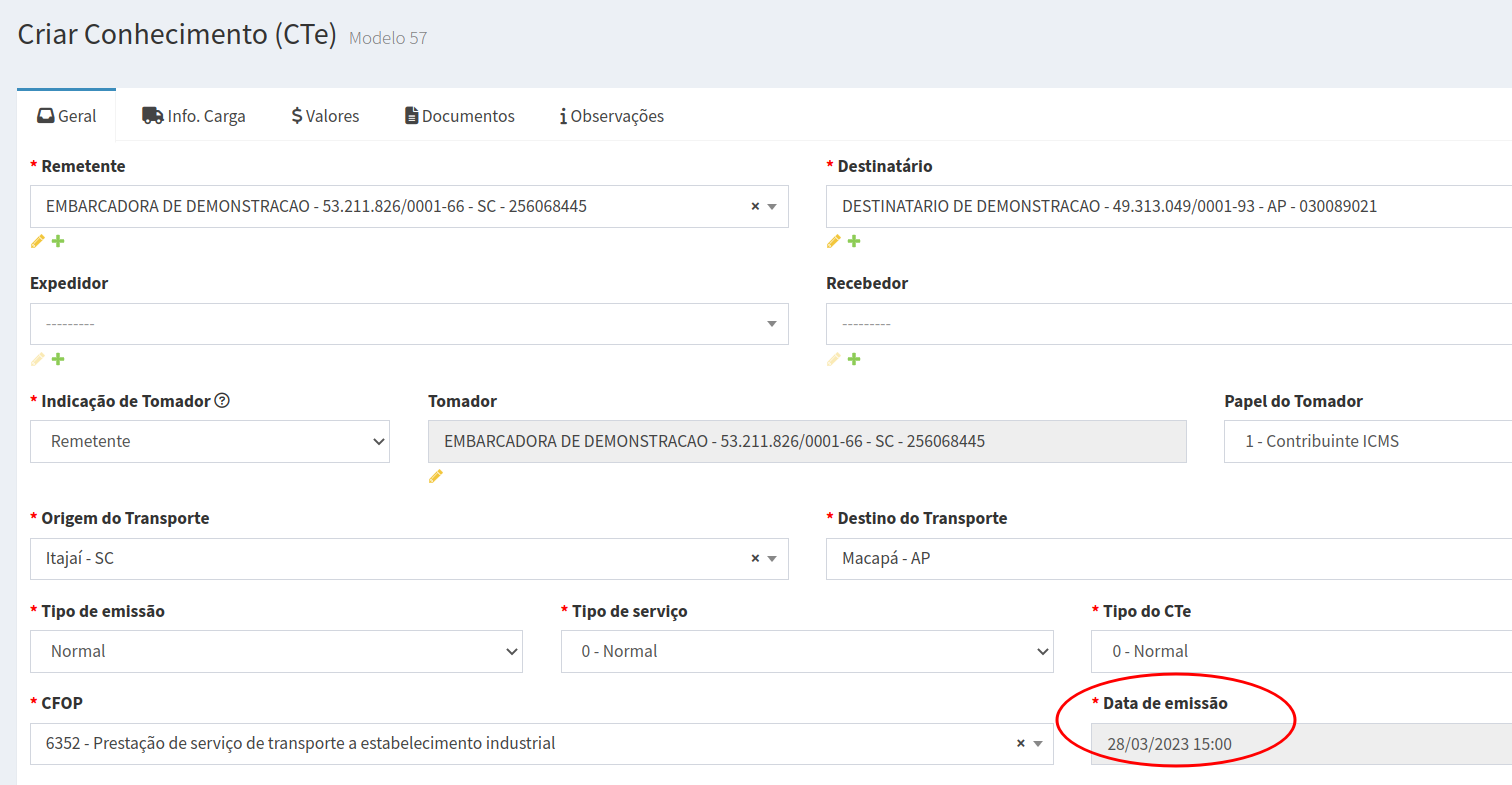Open the Indicação de Tomador dropdown
1512x785 pixels.
coord(210,441)
